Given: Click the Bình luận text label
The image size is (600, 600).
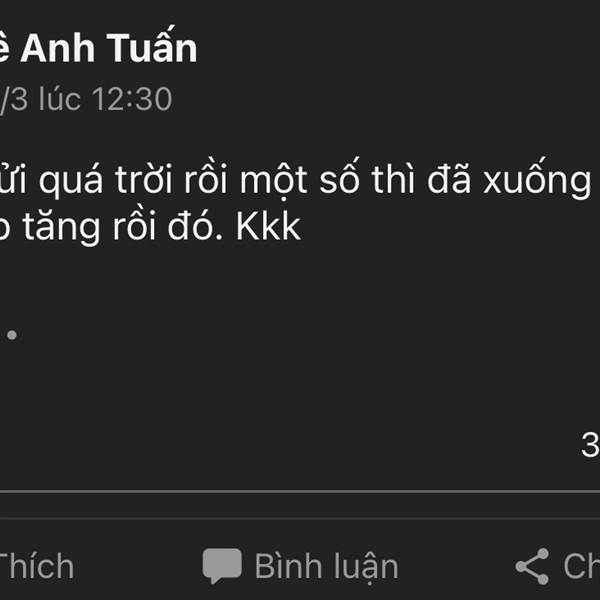Looking at the screenshot, I should tap(326, 567).
